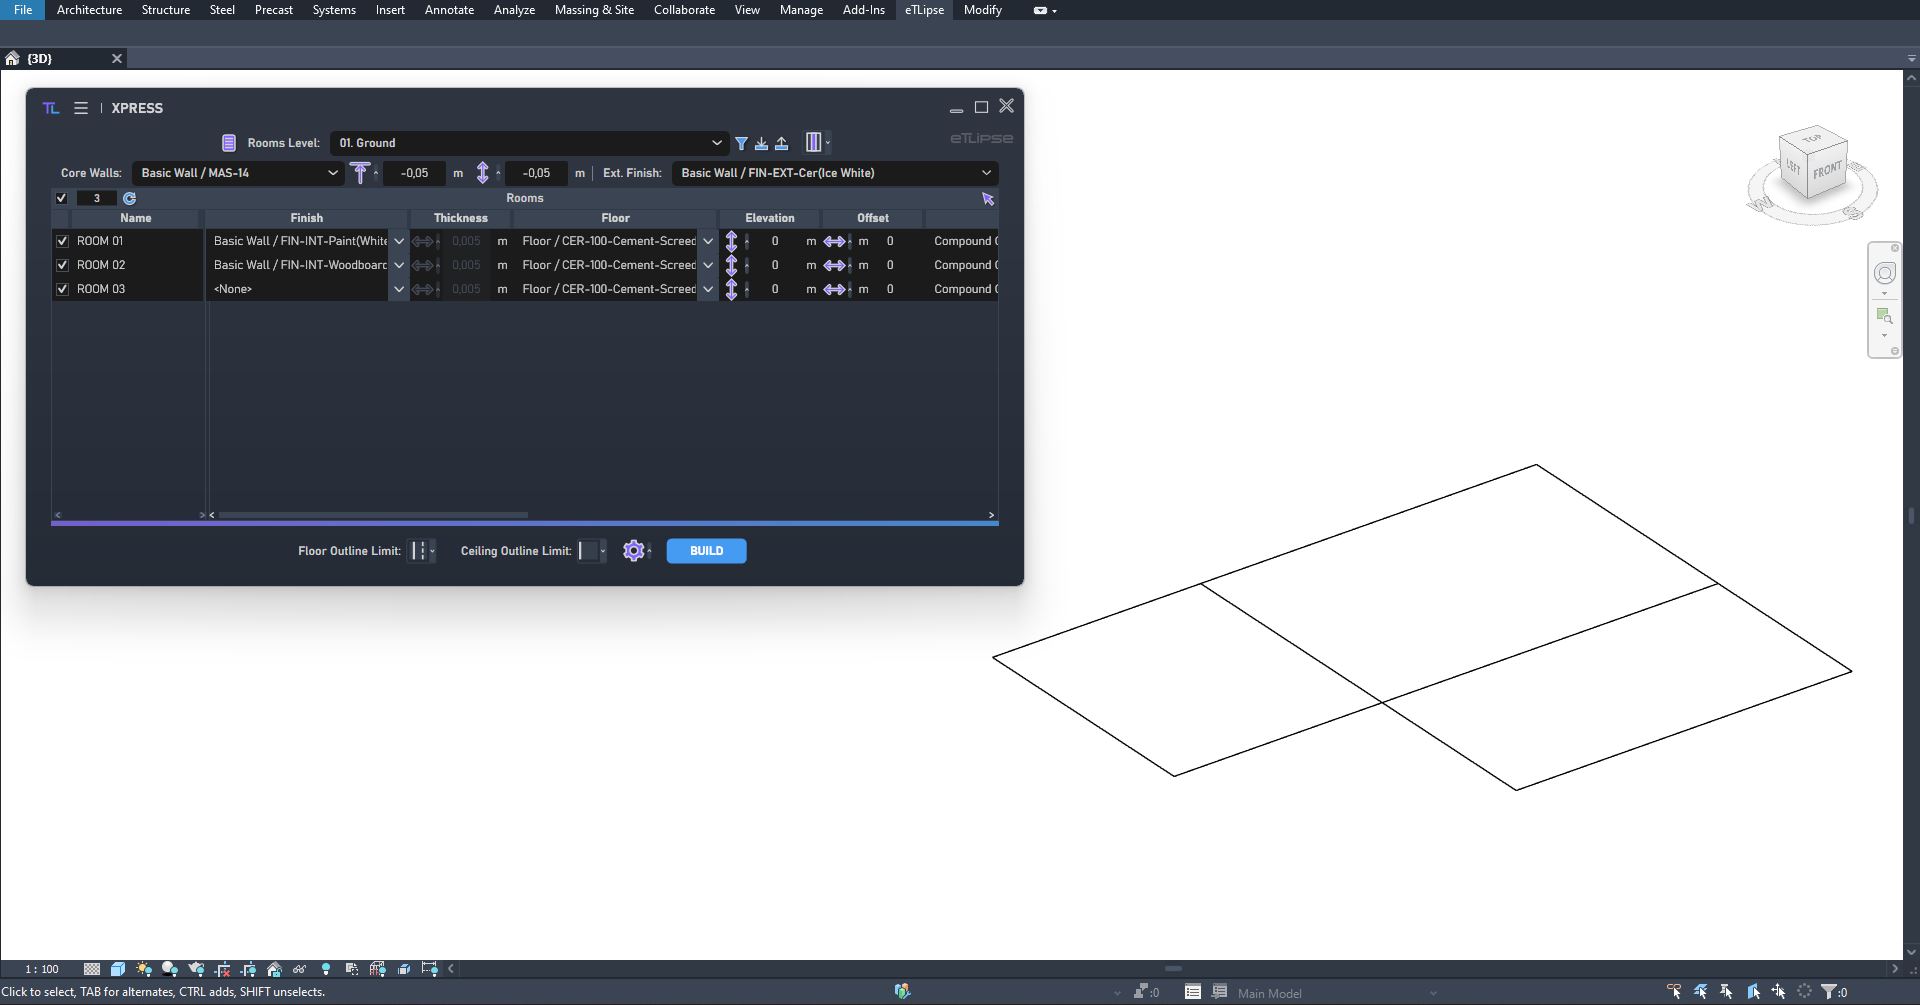Click the Temporary Hide/Isolate glasses icon
The width and height of the screenshot is (1920, 1005).
point(299,969)
